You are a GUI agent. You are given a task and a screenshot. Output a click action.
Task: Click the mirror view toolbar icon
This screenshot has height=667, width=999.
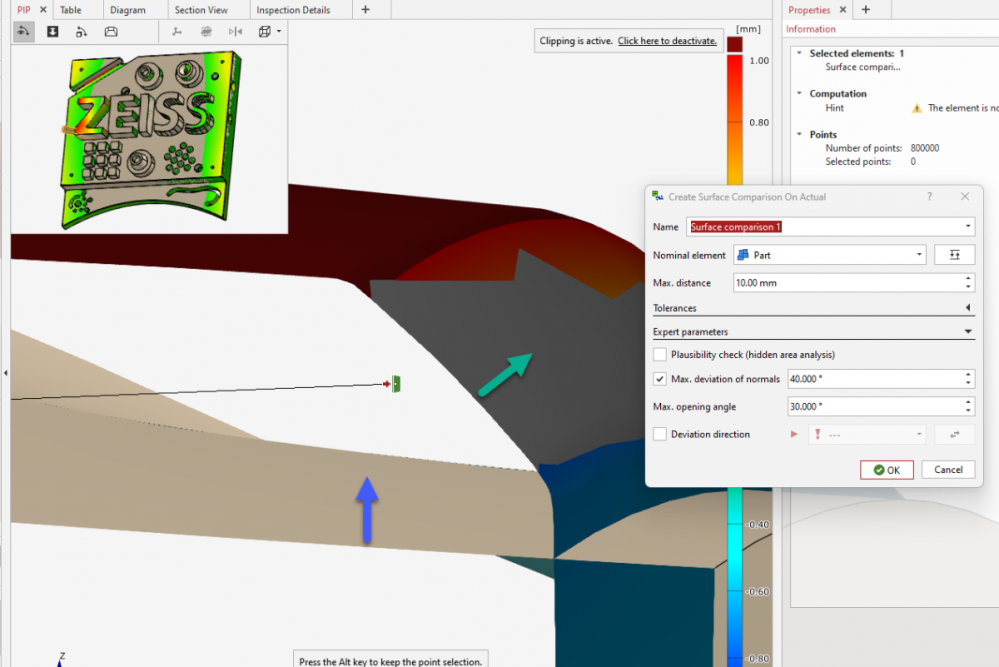[236, 31]
